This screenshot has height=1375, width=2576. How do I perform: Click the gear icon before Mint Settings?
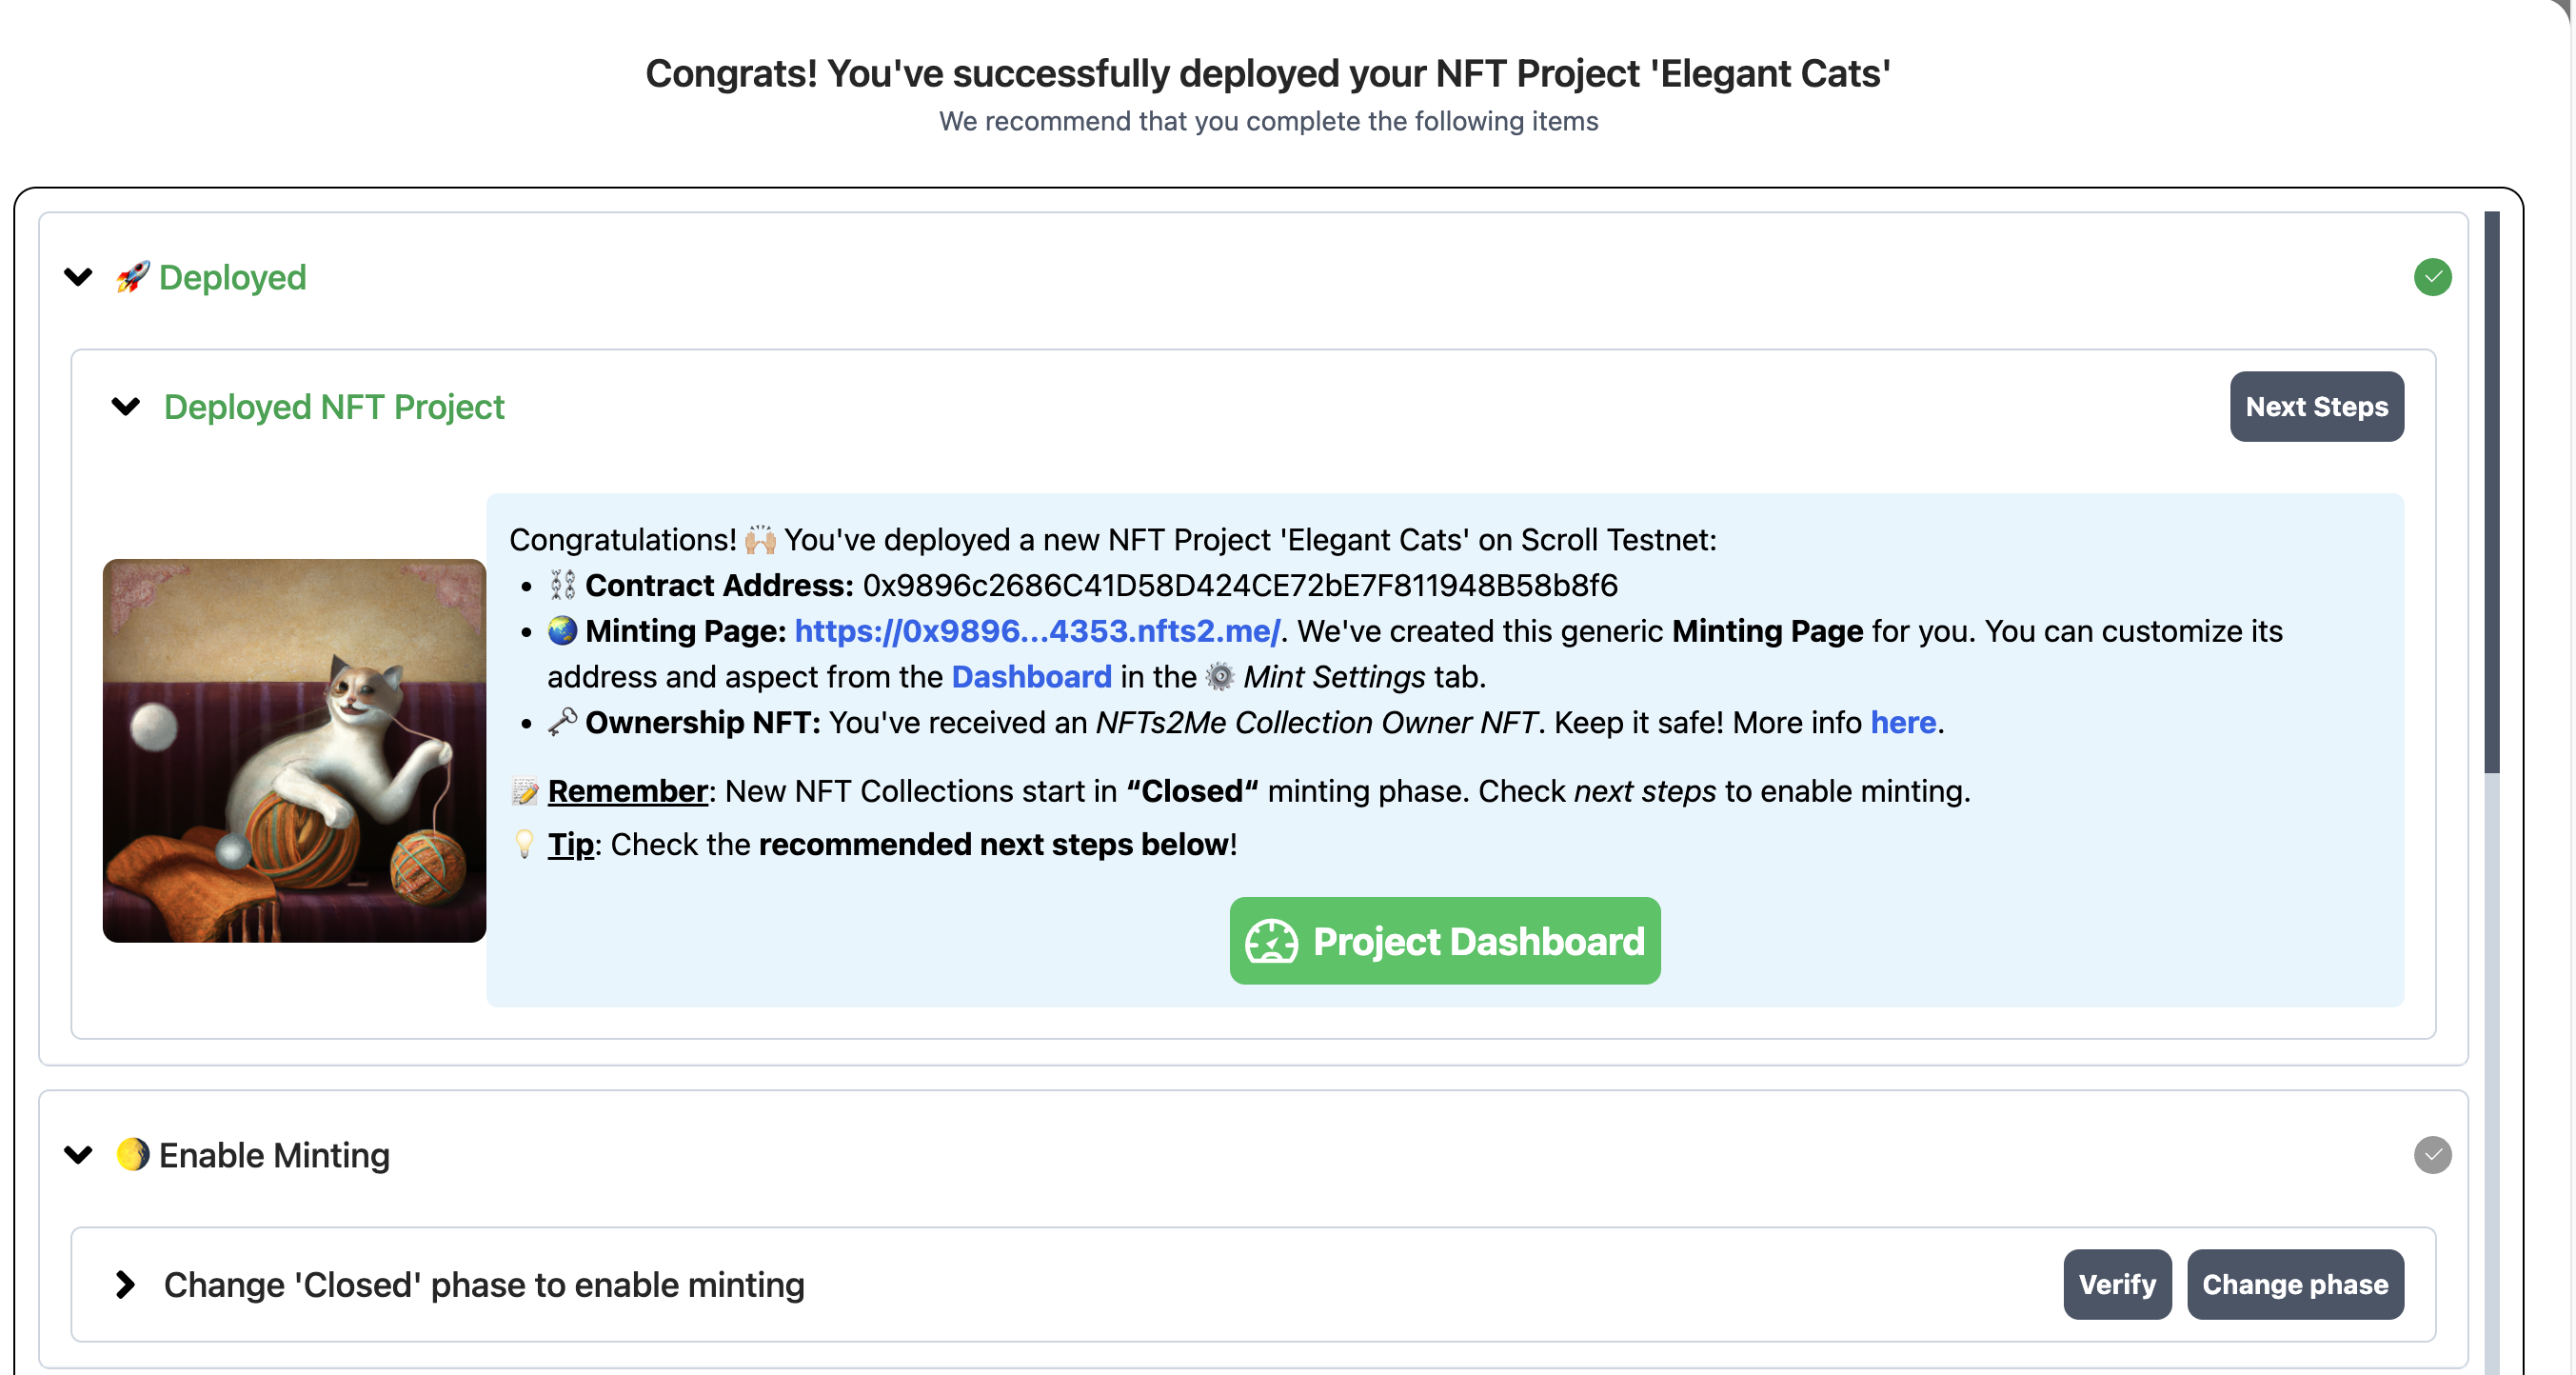point(1220,677)
